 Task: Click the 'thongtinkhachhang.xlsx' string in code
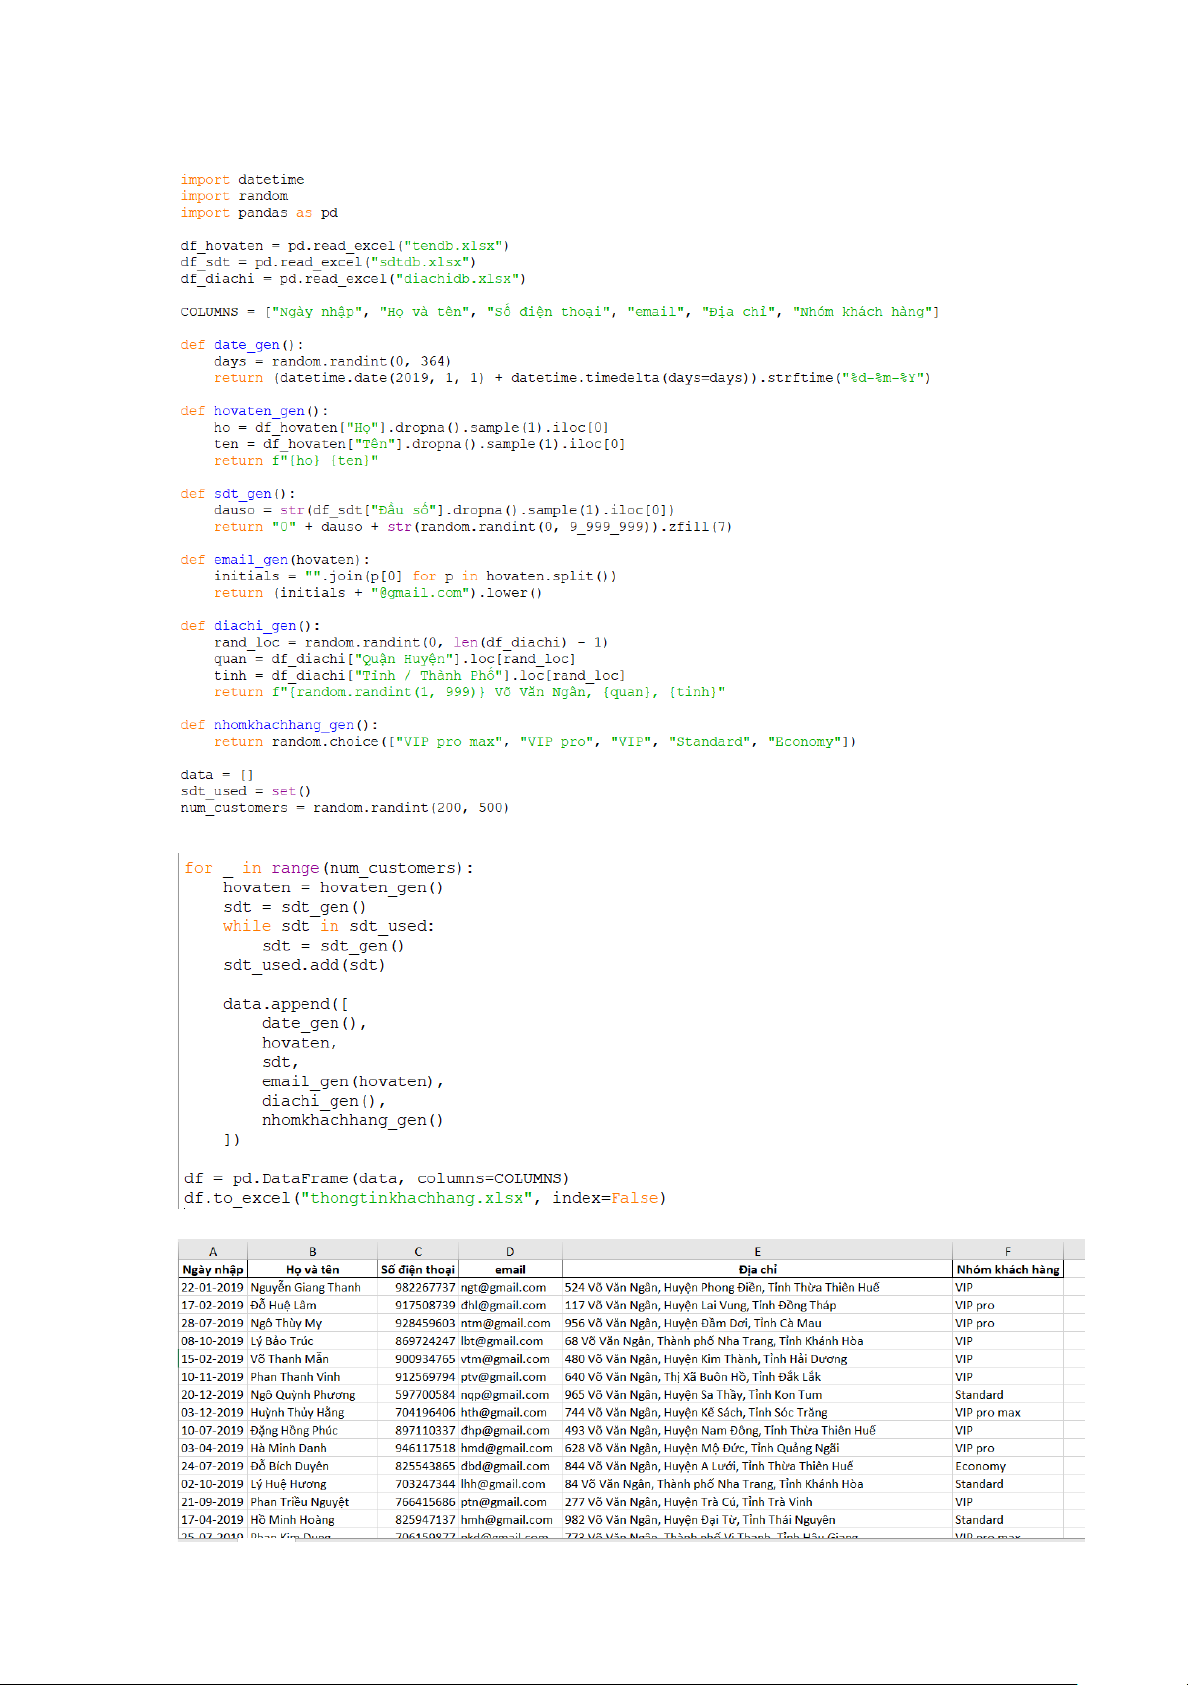417,1198
